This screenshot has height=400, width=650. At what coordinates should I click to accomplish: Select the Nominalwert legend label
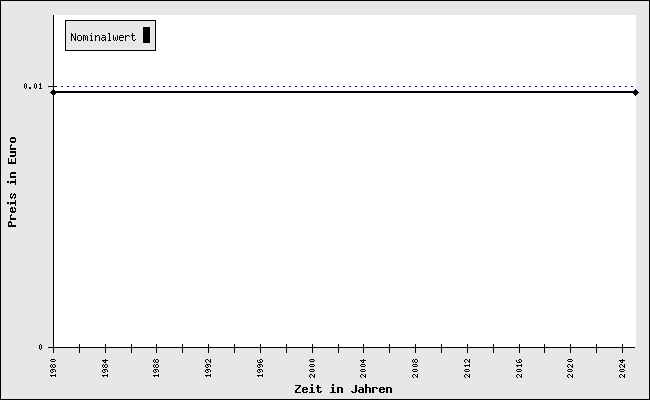103,37
